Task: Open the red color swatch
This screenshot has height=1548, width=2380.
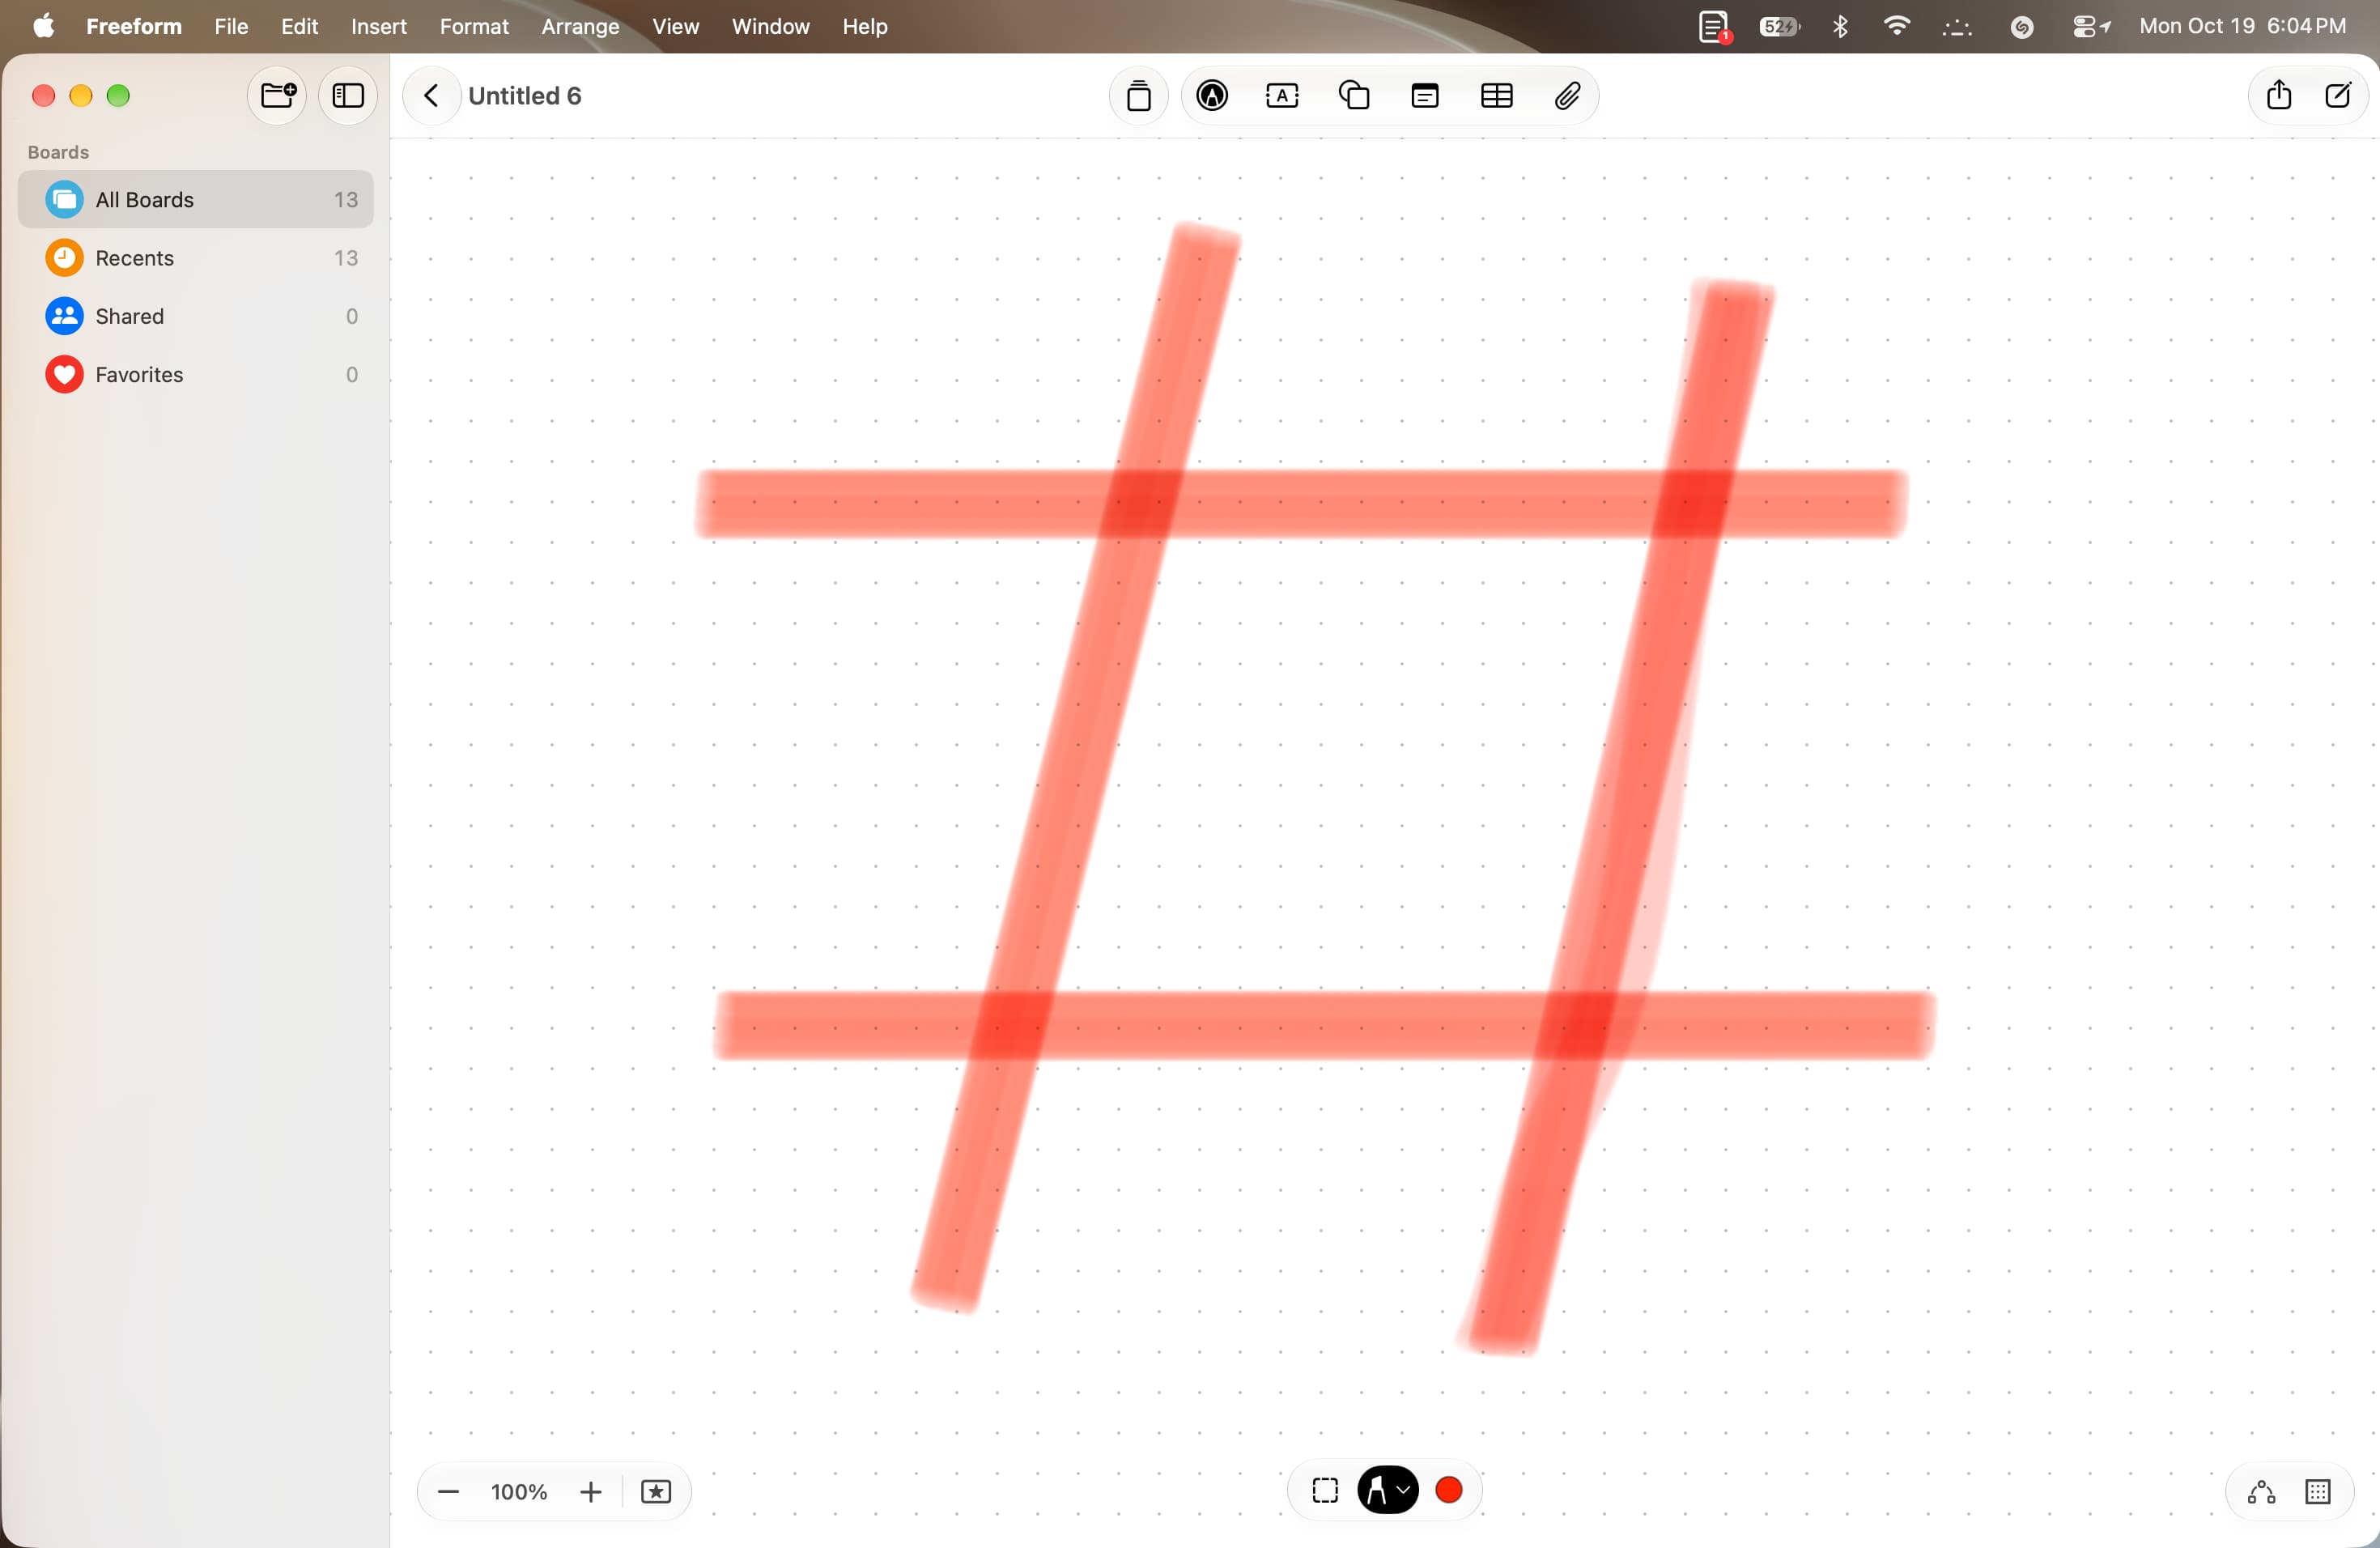Action: 1449,1491
